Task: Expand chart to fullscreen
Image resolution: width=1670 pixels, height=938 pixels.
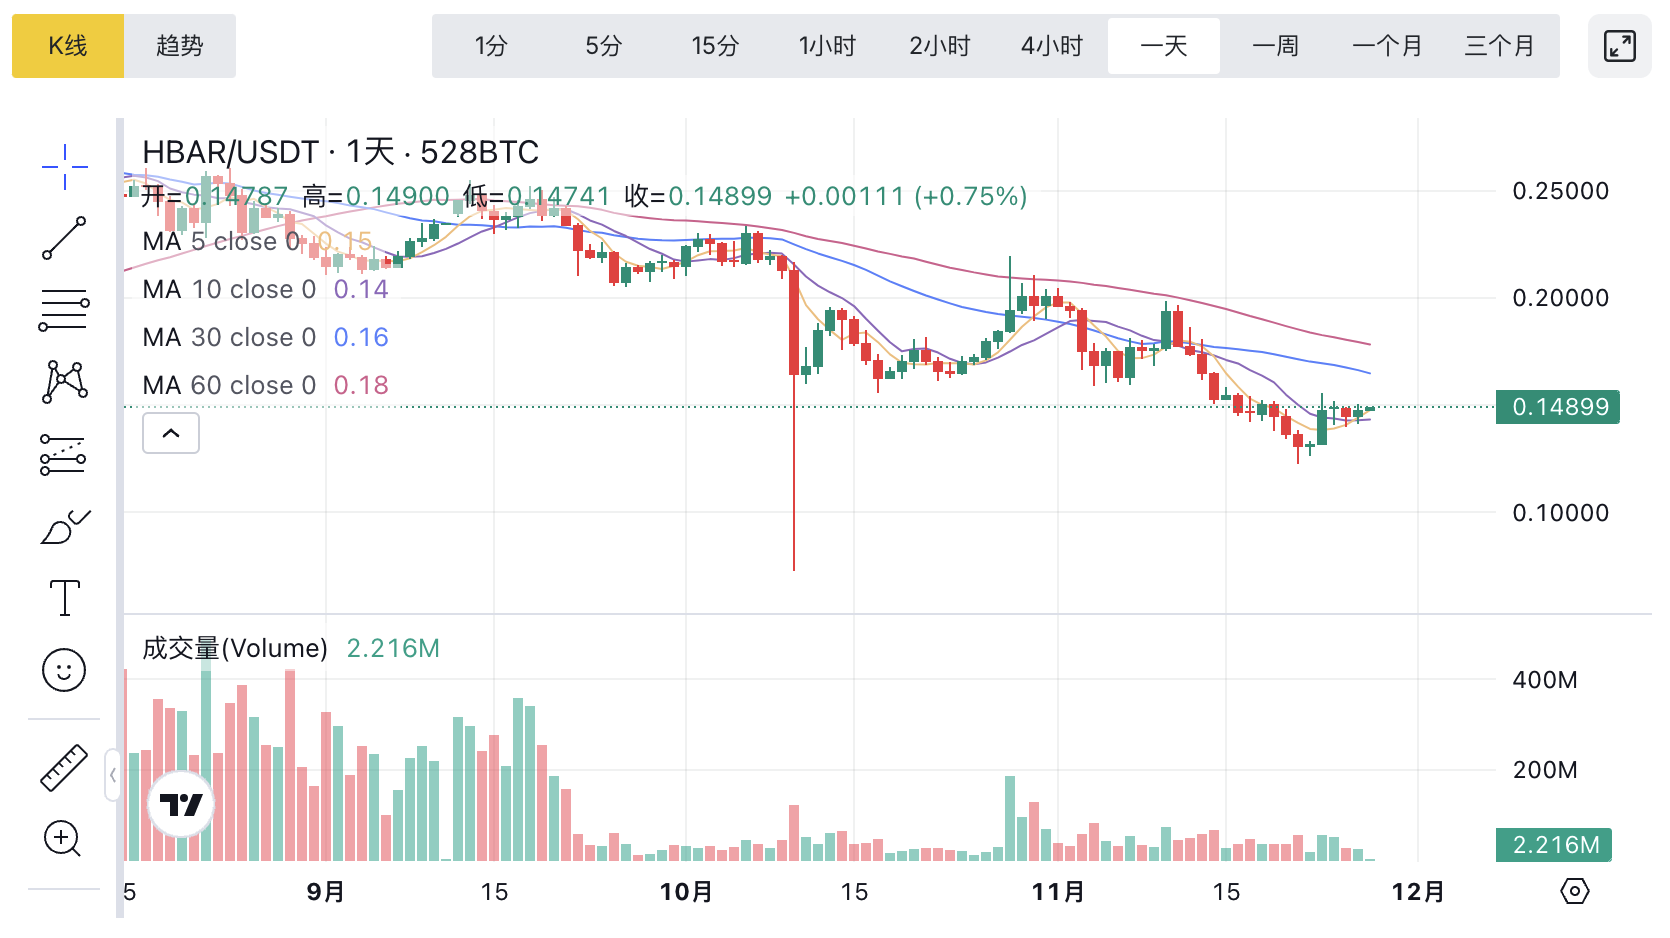Action: click(1619, 46)
